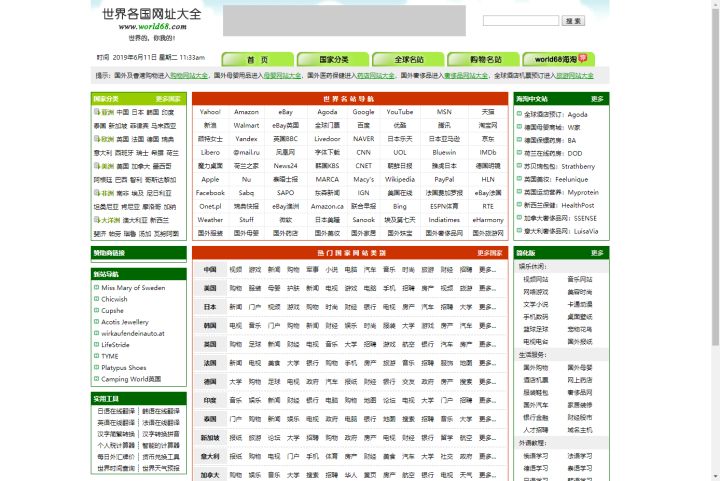The width and height of the screenshot is (720, 481).
Task: Open the Amazon link in the top row
Action: point(246,112)
